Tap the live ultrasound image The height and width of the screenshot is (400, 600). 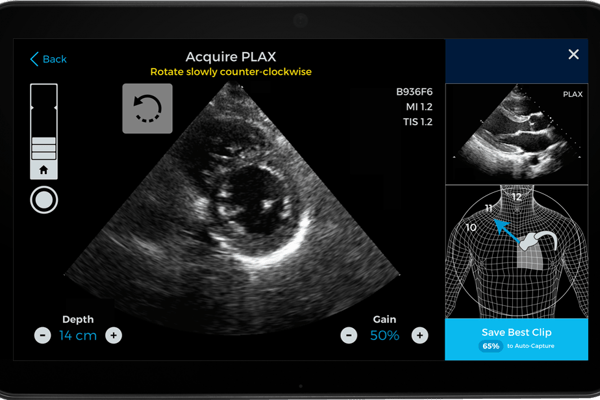[x=250, y=200]
